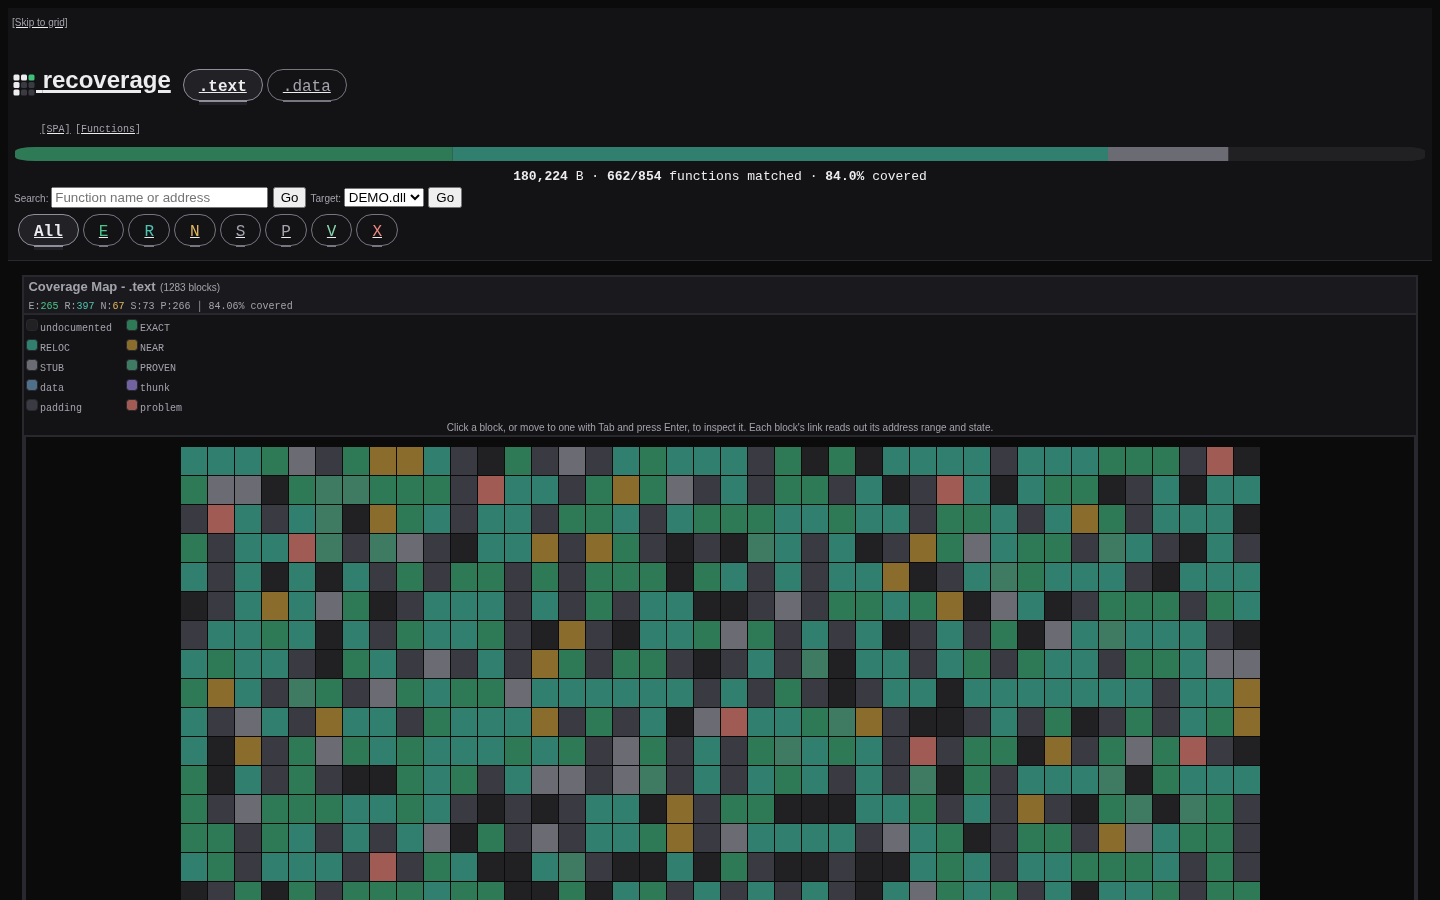1440x900 pixels.
Task: Switch to the .data section tab
Action: tap(307, 85)
